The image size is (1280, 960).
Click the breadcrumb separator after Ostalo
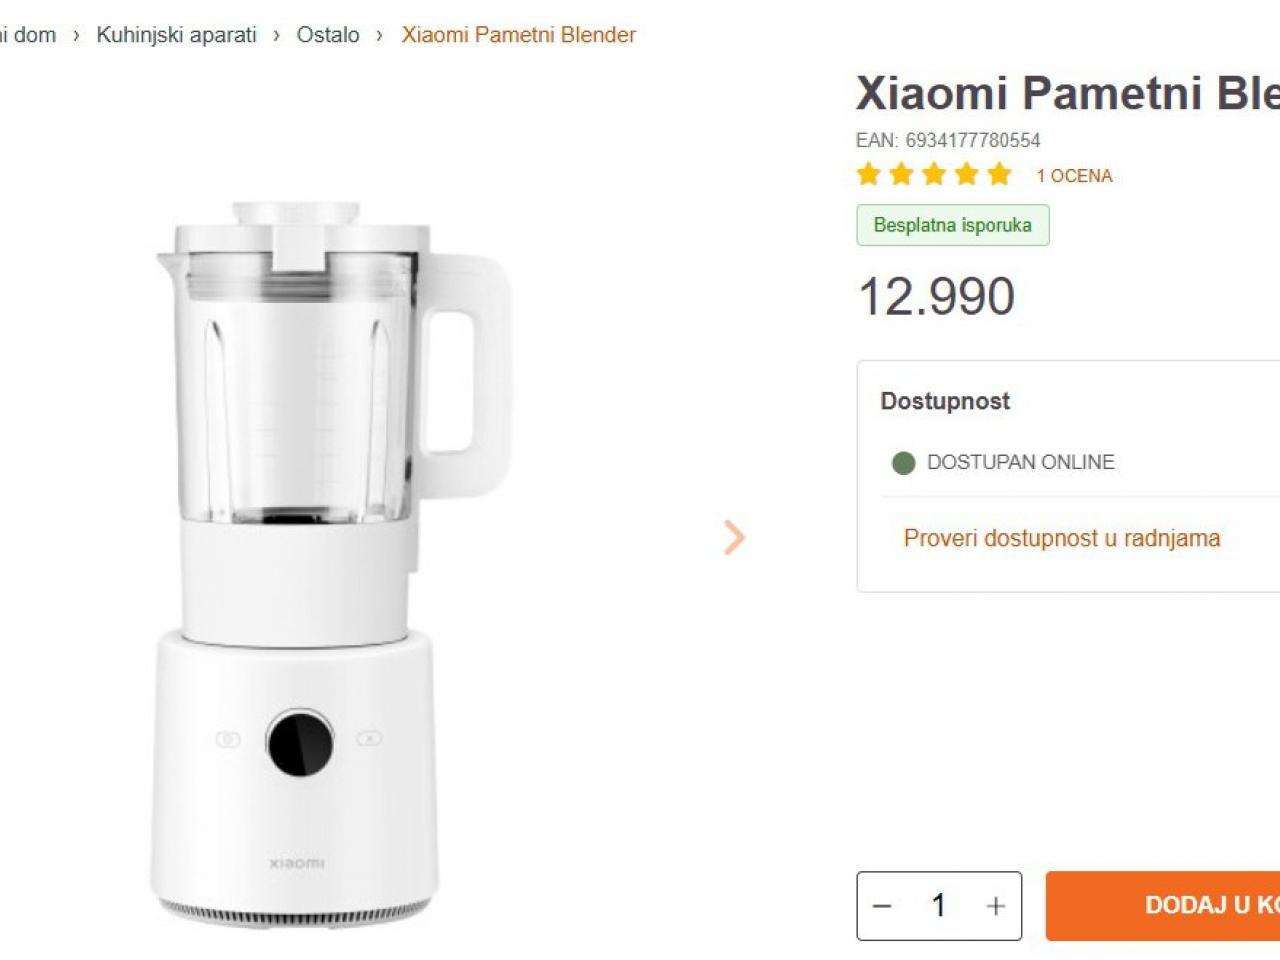(380, 35)
